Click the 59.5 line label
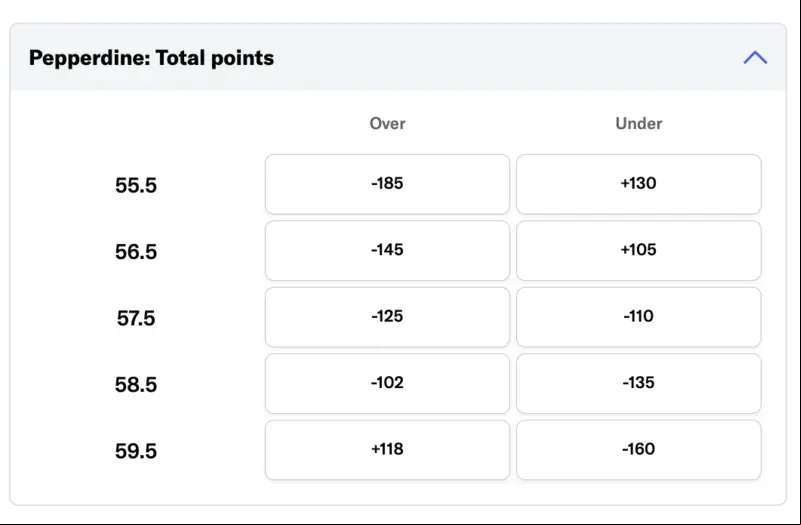The height and width of the screenshot is (525, 801). (136, 450)
